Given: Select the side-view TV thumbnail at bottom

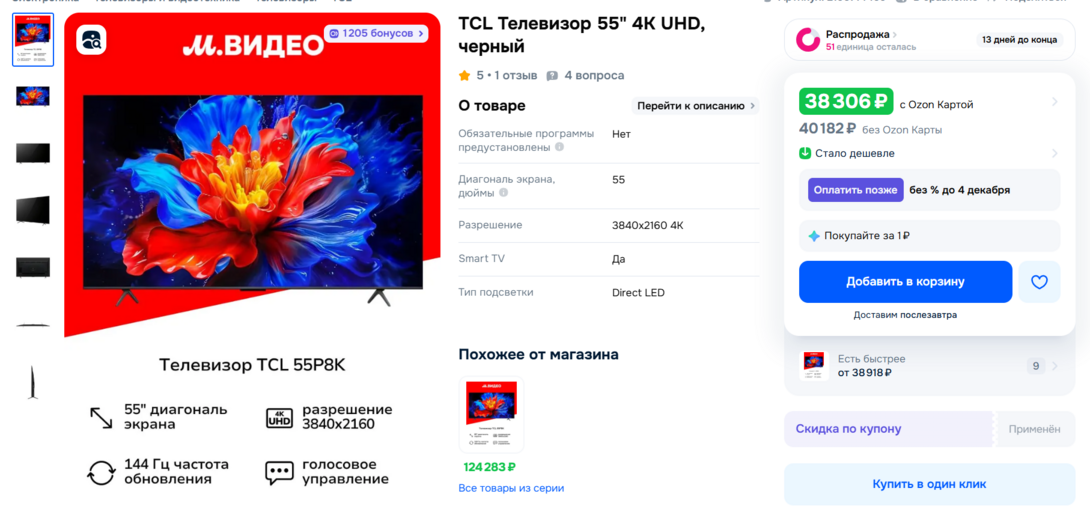Looking at the screenshot, I should (x=33, y=382).
